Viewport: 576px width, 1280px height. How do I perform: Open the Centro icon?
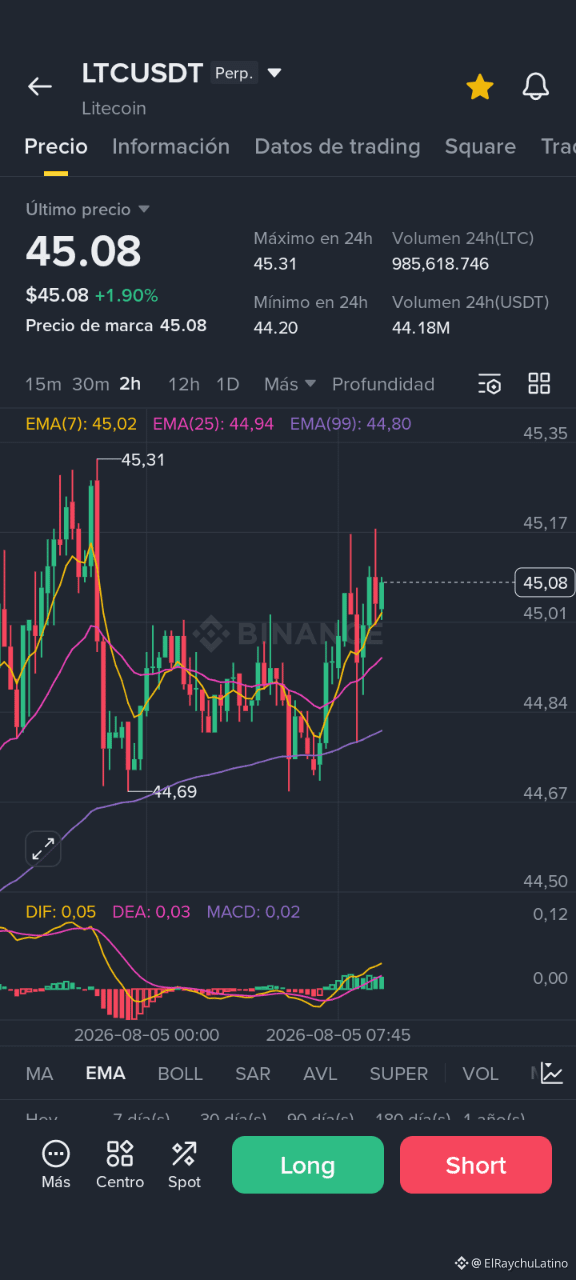(120, 1165)
